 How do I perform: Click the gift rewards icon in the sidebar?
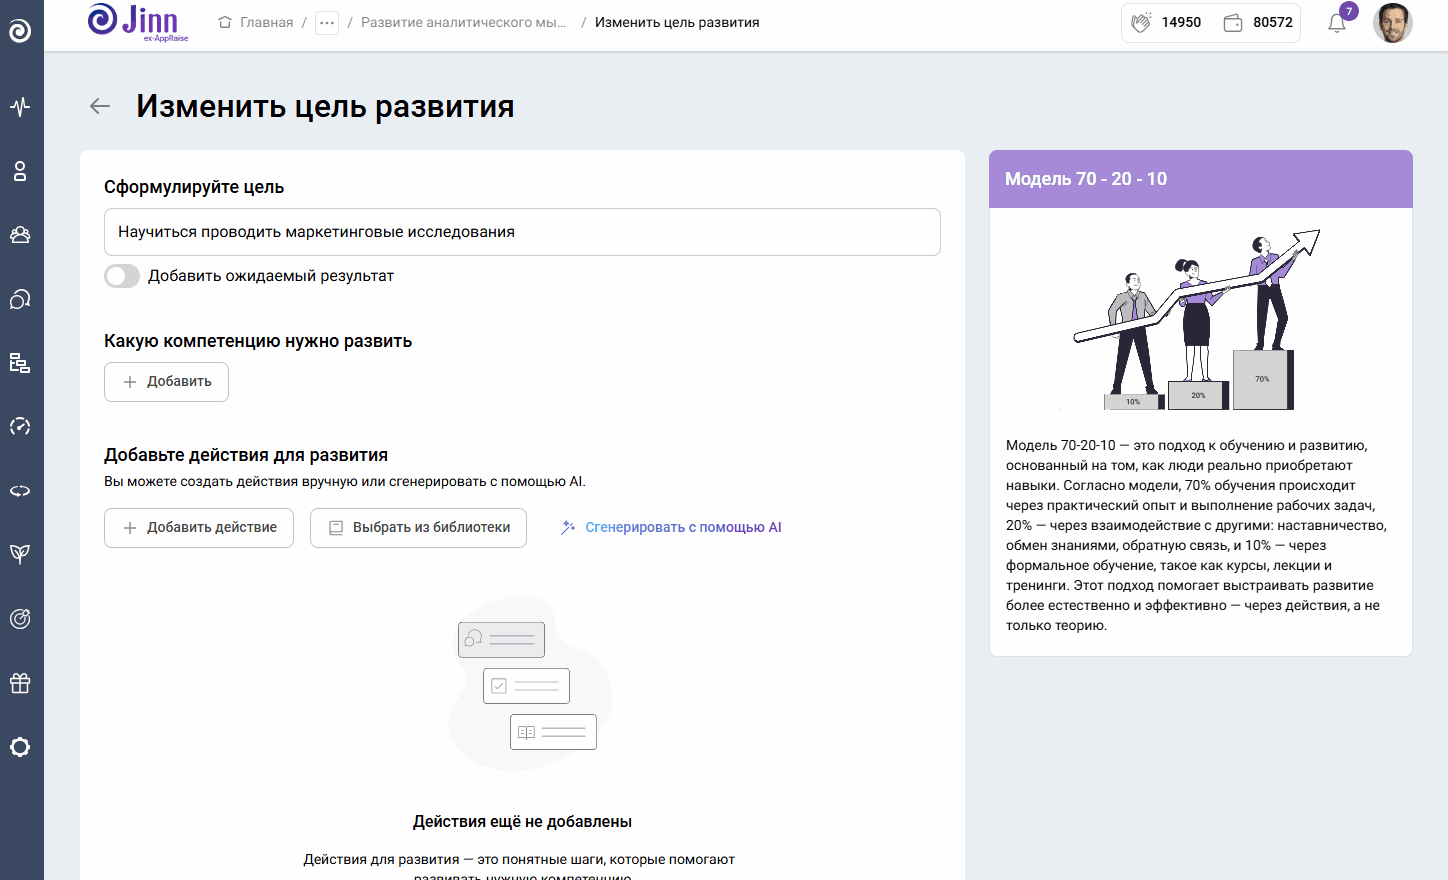pyautogui.click(x=20, y=682)
